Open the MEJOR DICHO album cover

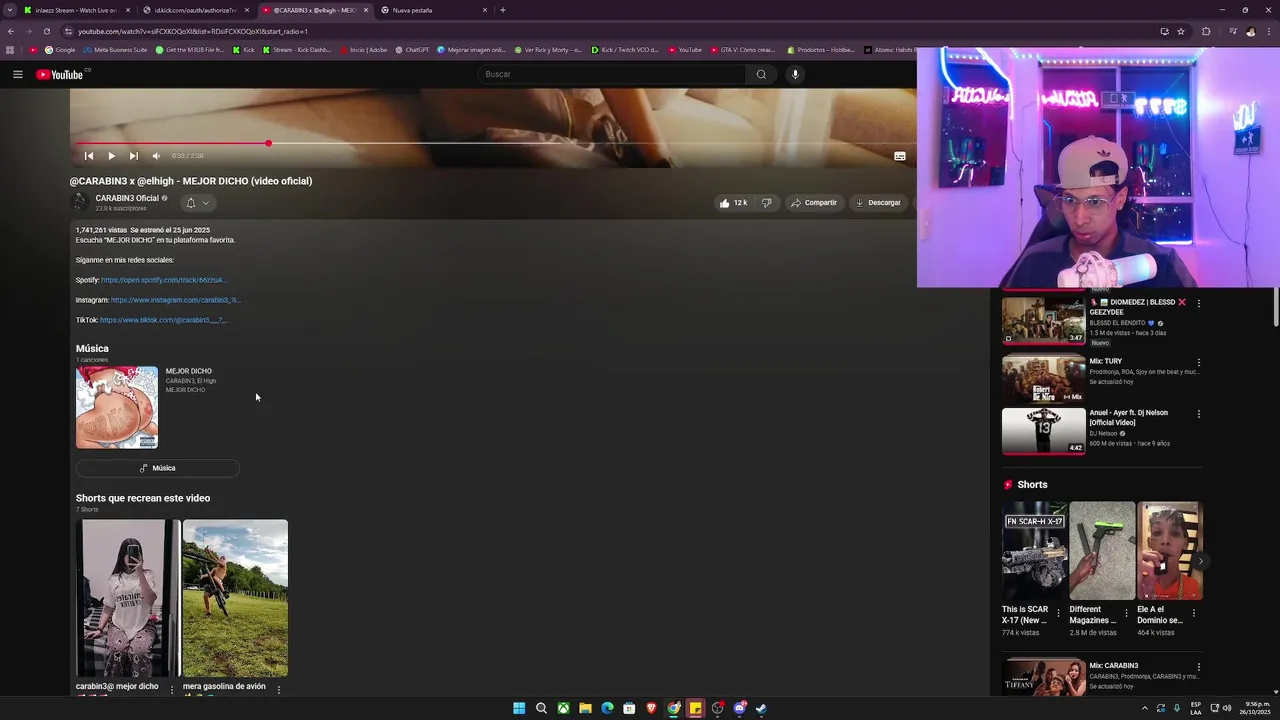(x=117, y=407)
